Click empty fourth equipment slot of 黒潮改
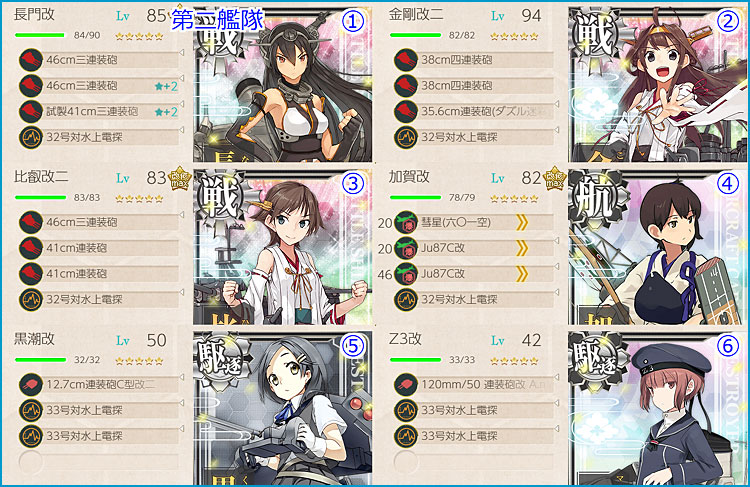The height and width of the screenshot is (487, 750). pyautogui.click(x=99, y=462)
